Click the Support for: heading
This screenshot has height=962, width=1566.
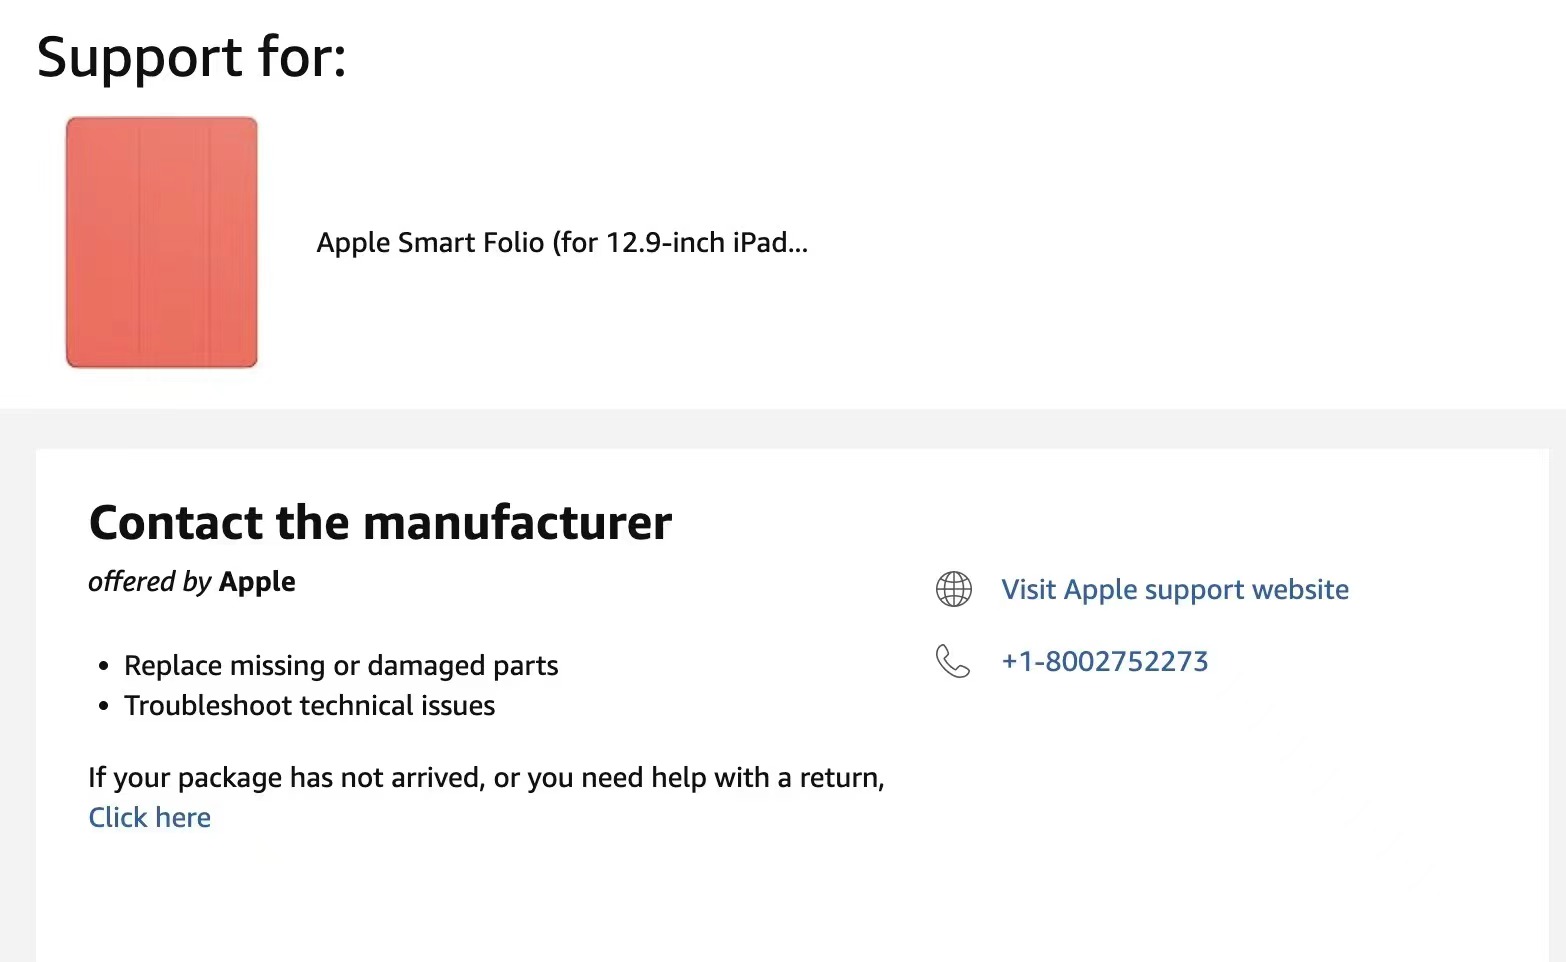point(191,57)
